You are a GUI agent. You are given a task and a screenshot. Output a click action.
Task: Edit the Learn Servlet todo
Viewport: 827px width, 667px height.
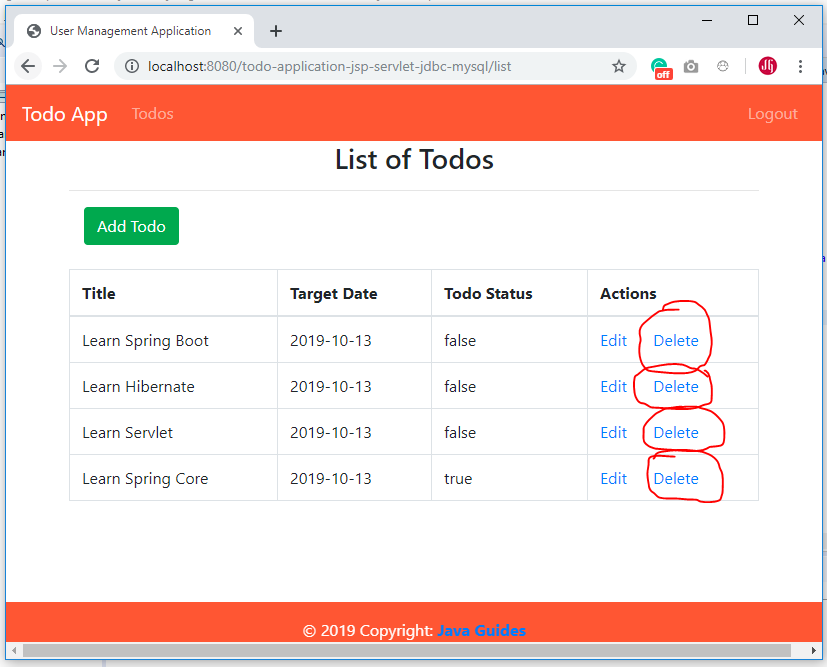click(x=613, y=433)
